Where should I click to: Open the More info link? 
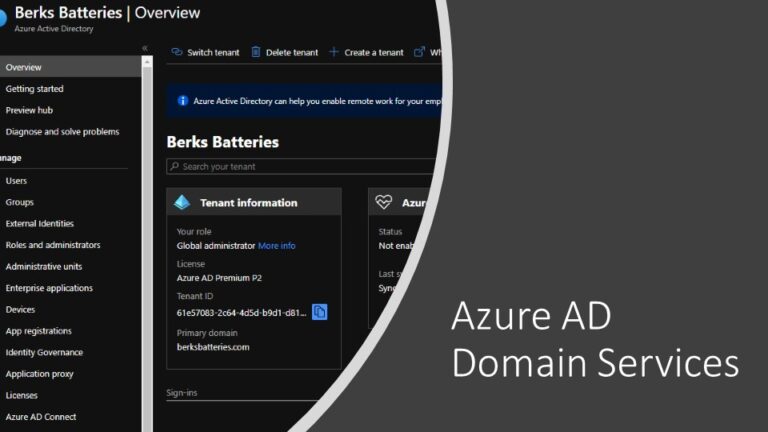[277, 245]
